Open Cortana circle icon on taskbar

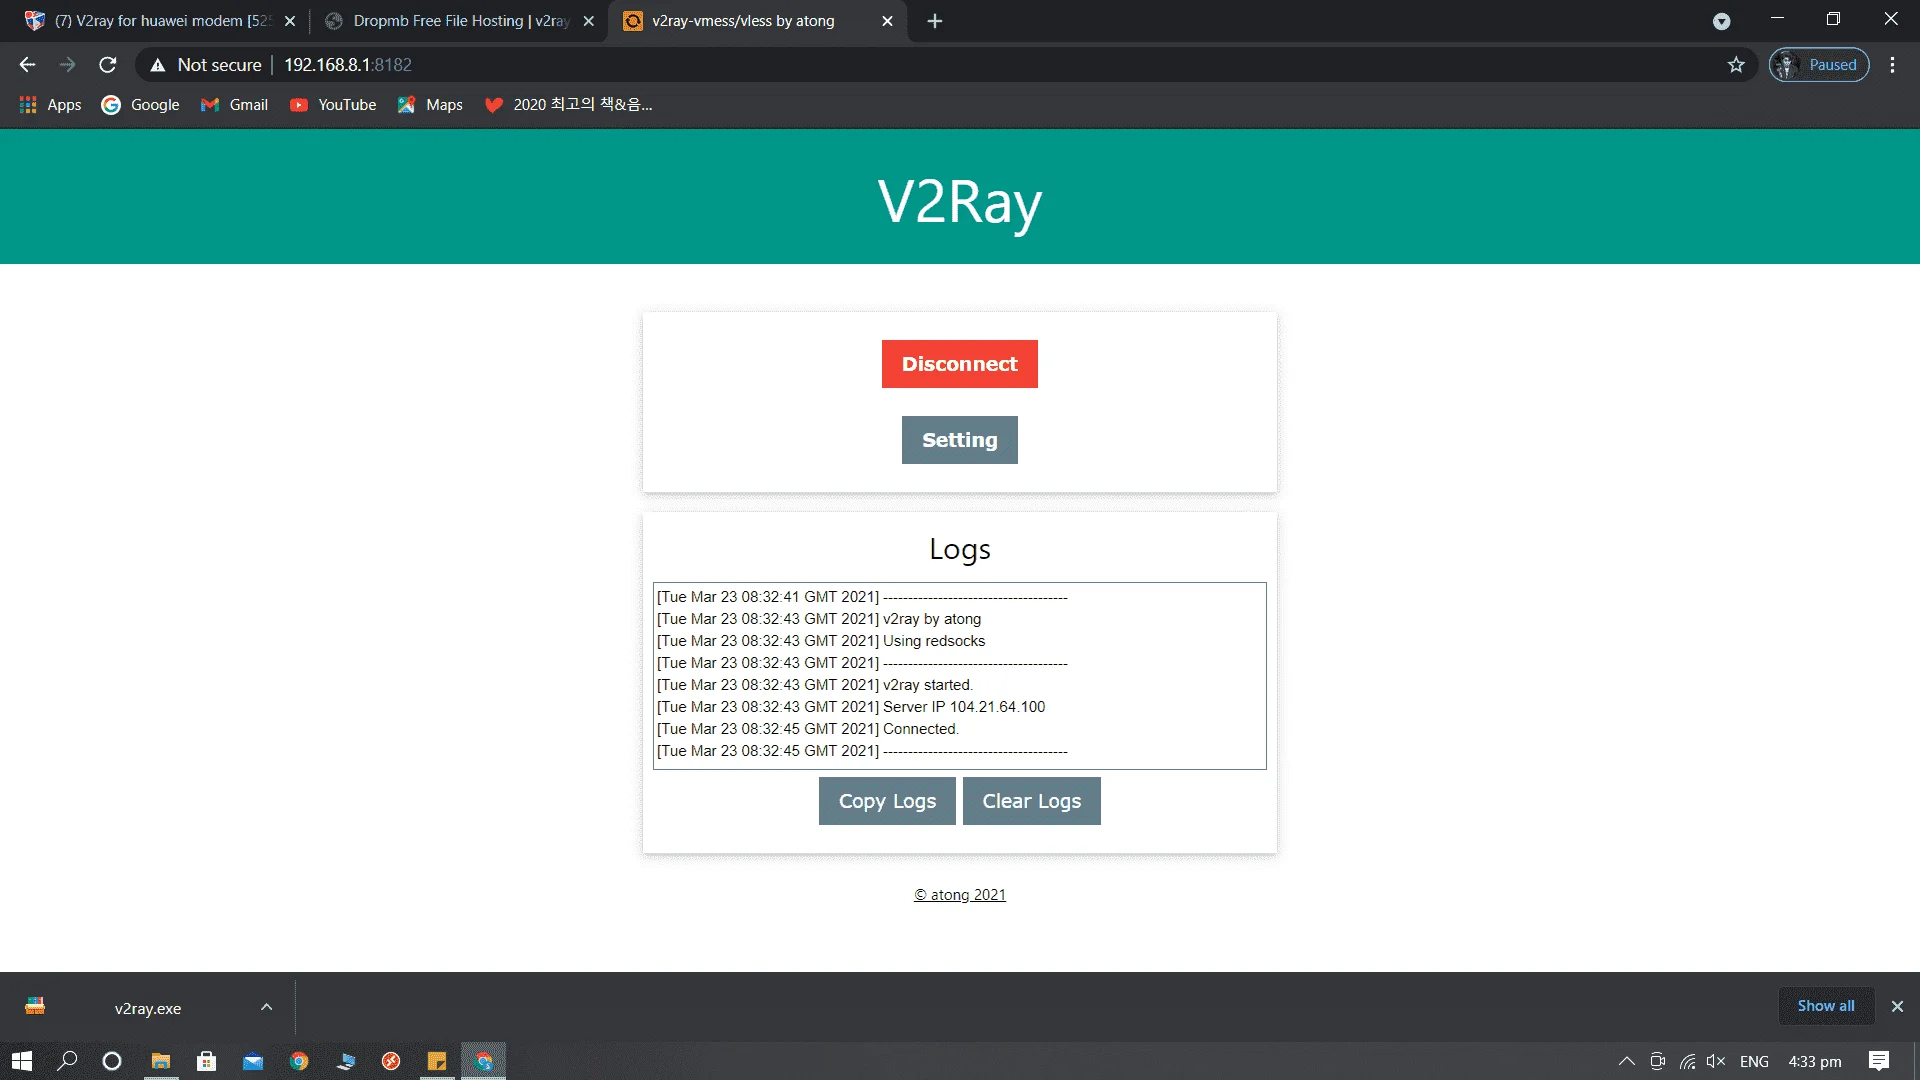[112, 1061]
